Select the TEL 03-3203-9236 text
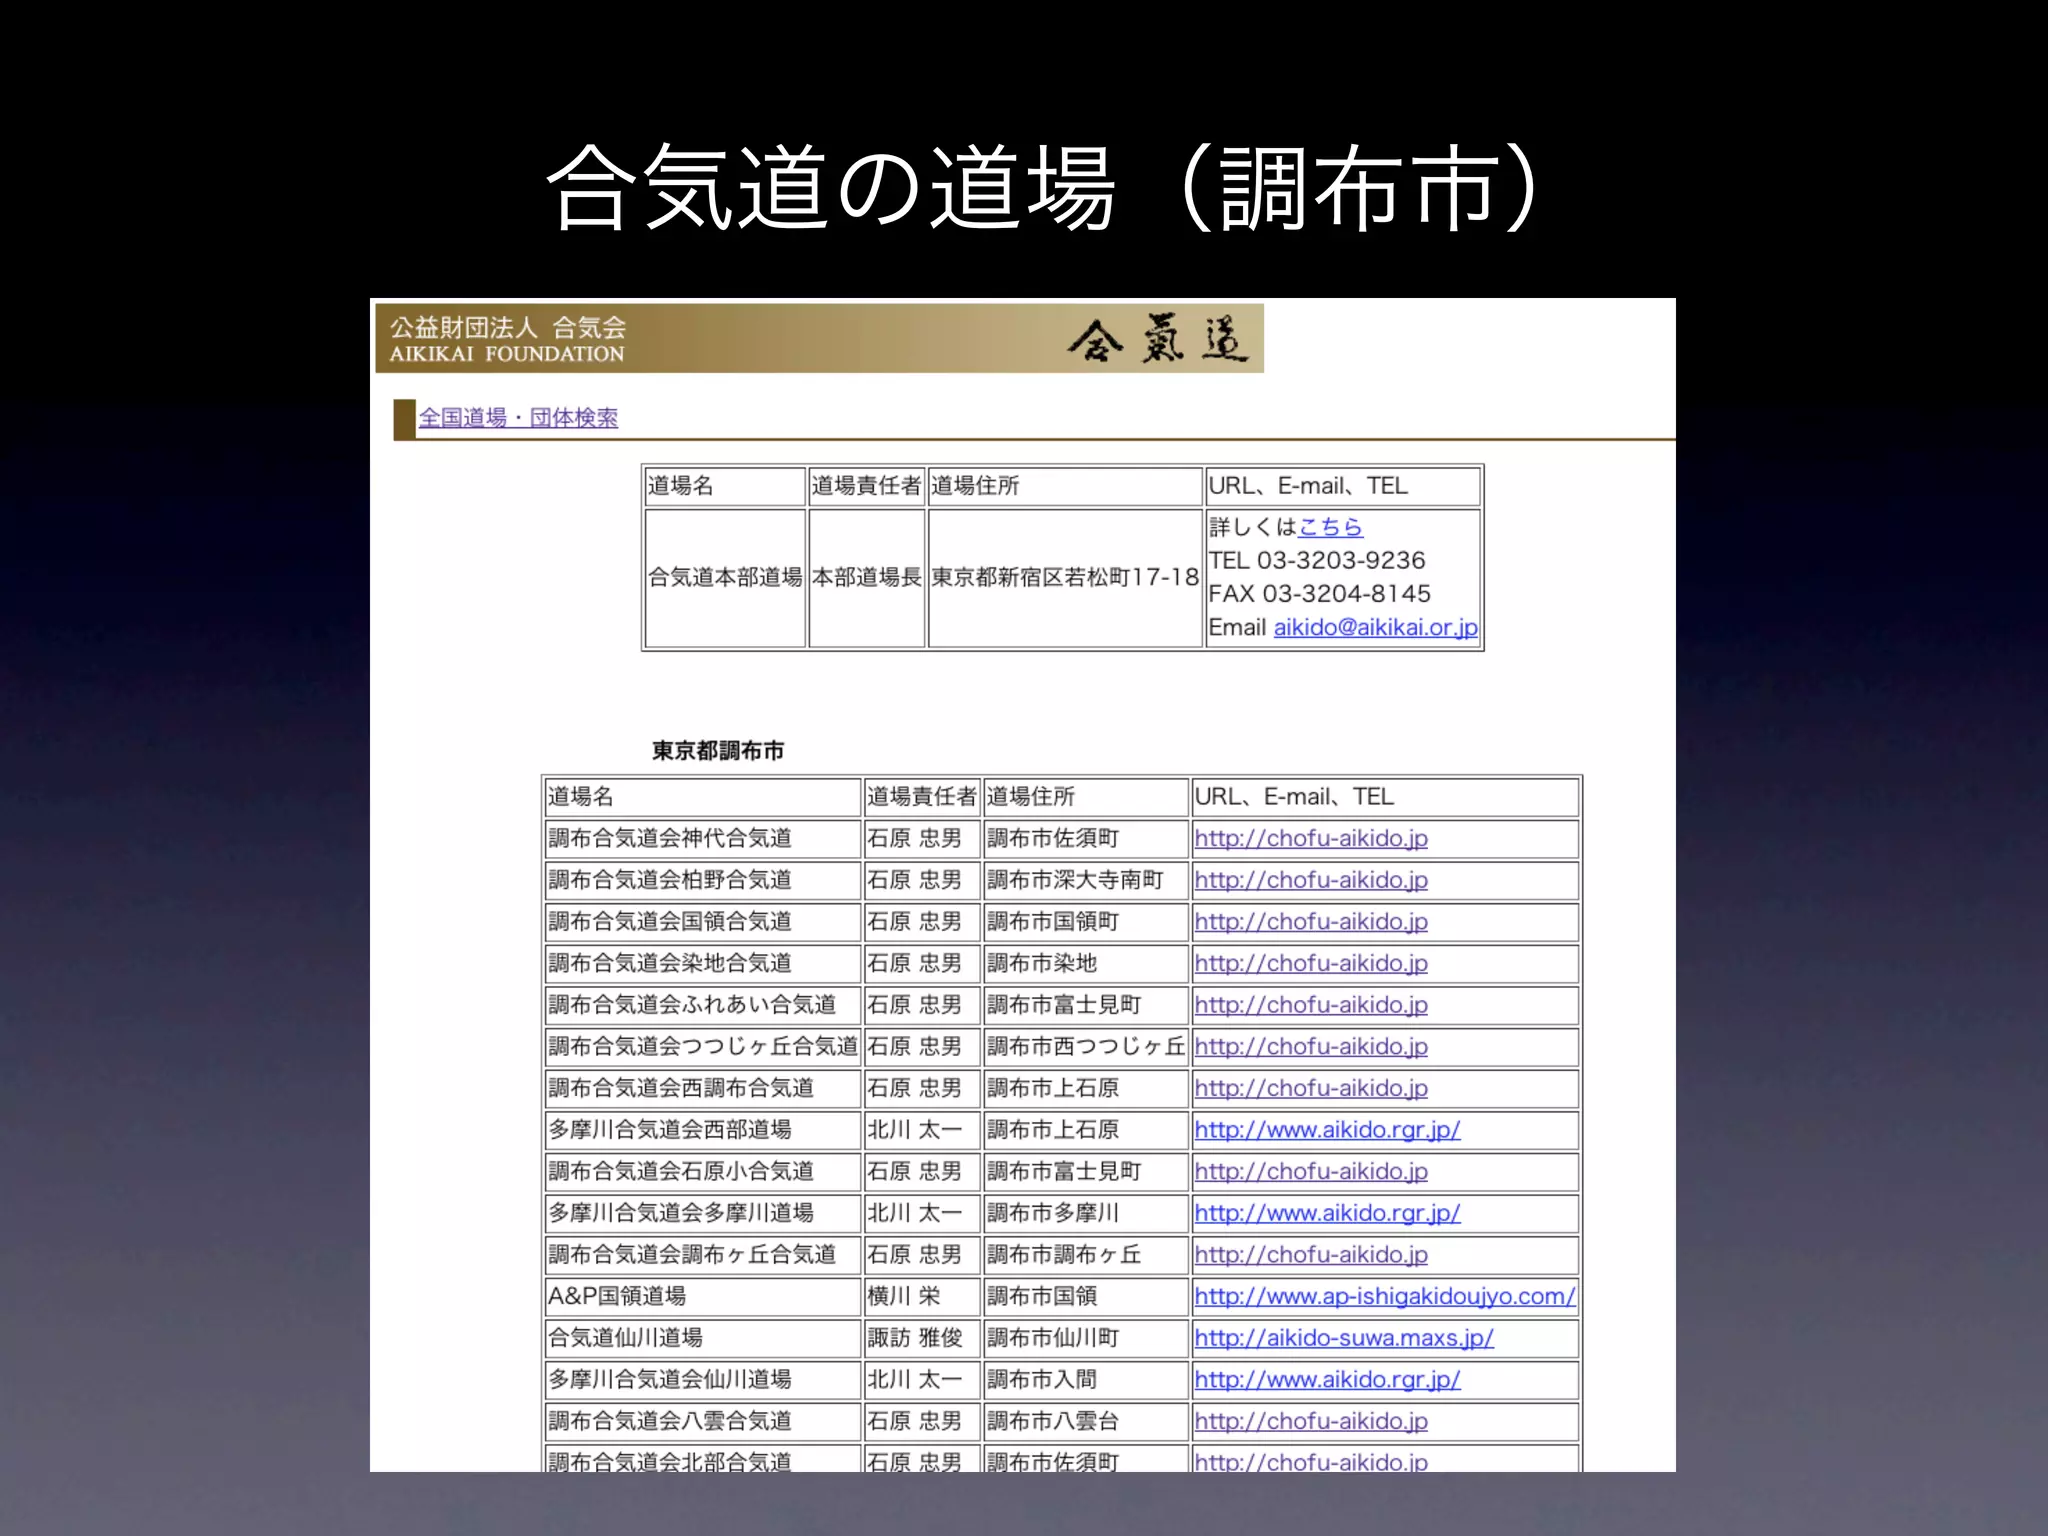2048x1536 pixels. tap(1316, 561)
